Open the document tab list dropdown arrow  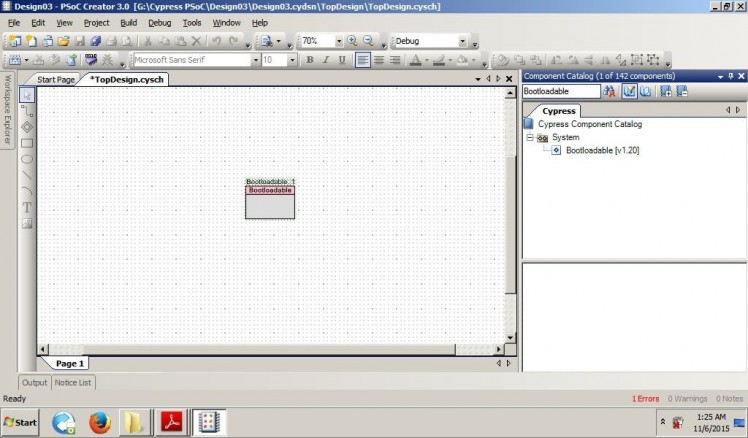[x=478, y=79]
